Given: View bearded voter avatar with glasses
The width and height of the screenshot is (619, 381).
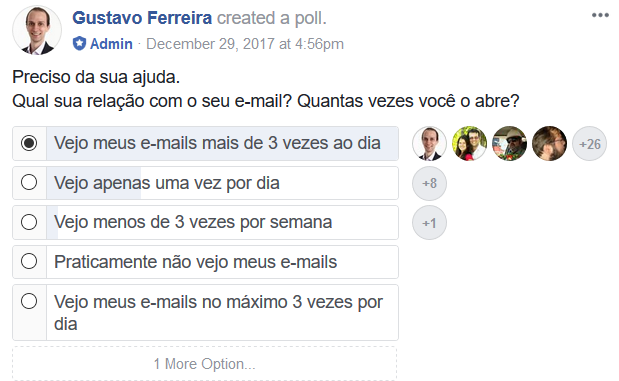Looking at the screenshot, I should tap(549, 144).
